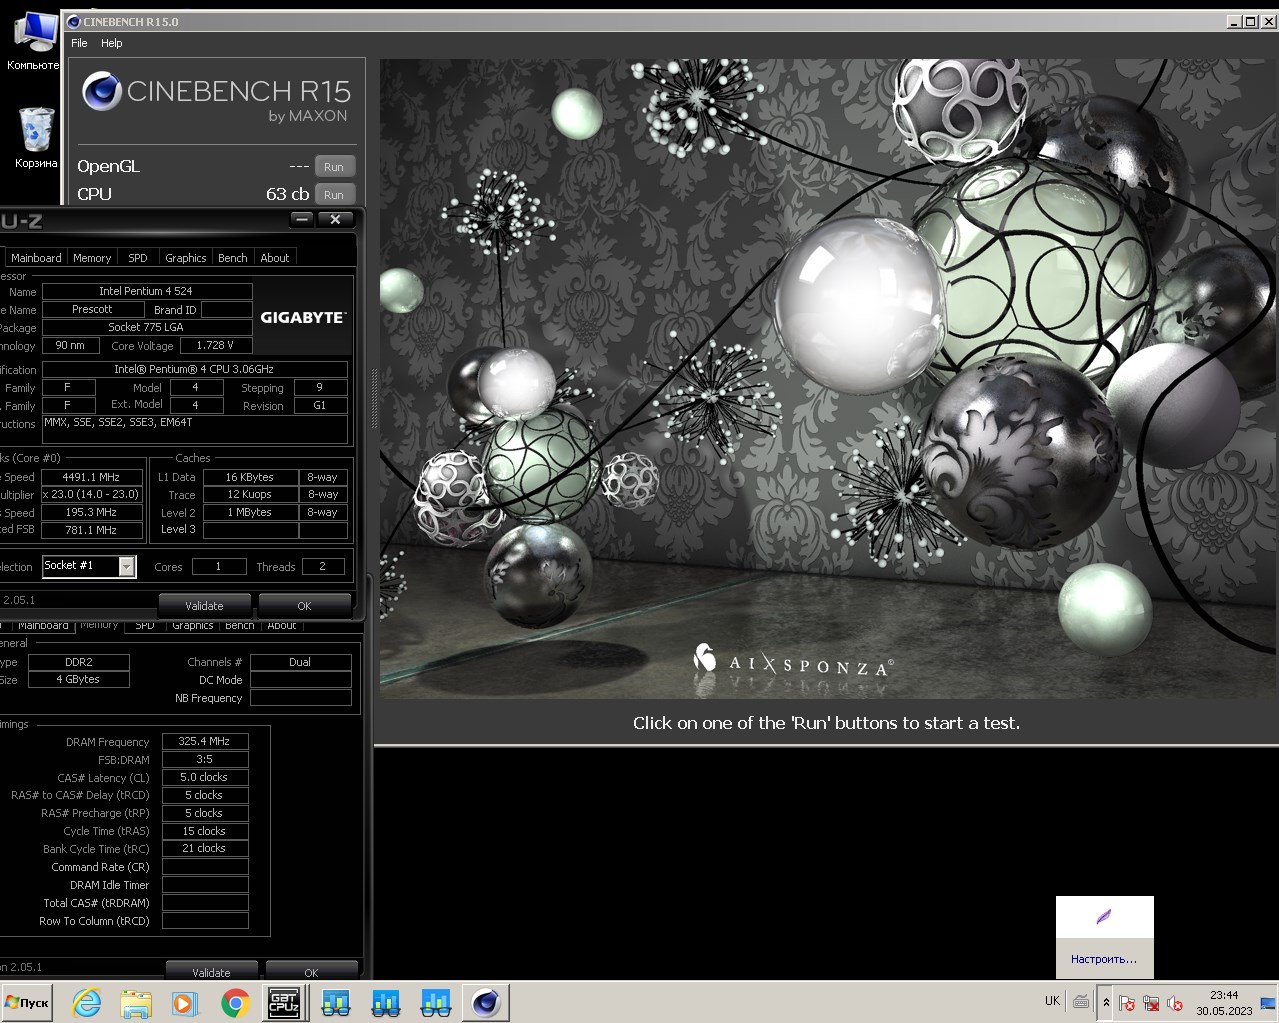Open the on-screen keyboard tray icon
This screenshot has height=1023, width=1279.
click(x=1081, y=1001)
